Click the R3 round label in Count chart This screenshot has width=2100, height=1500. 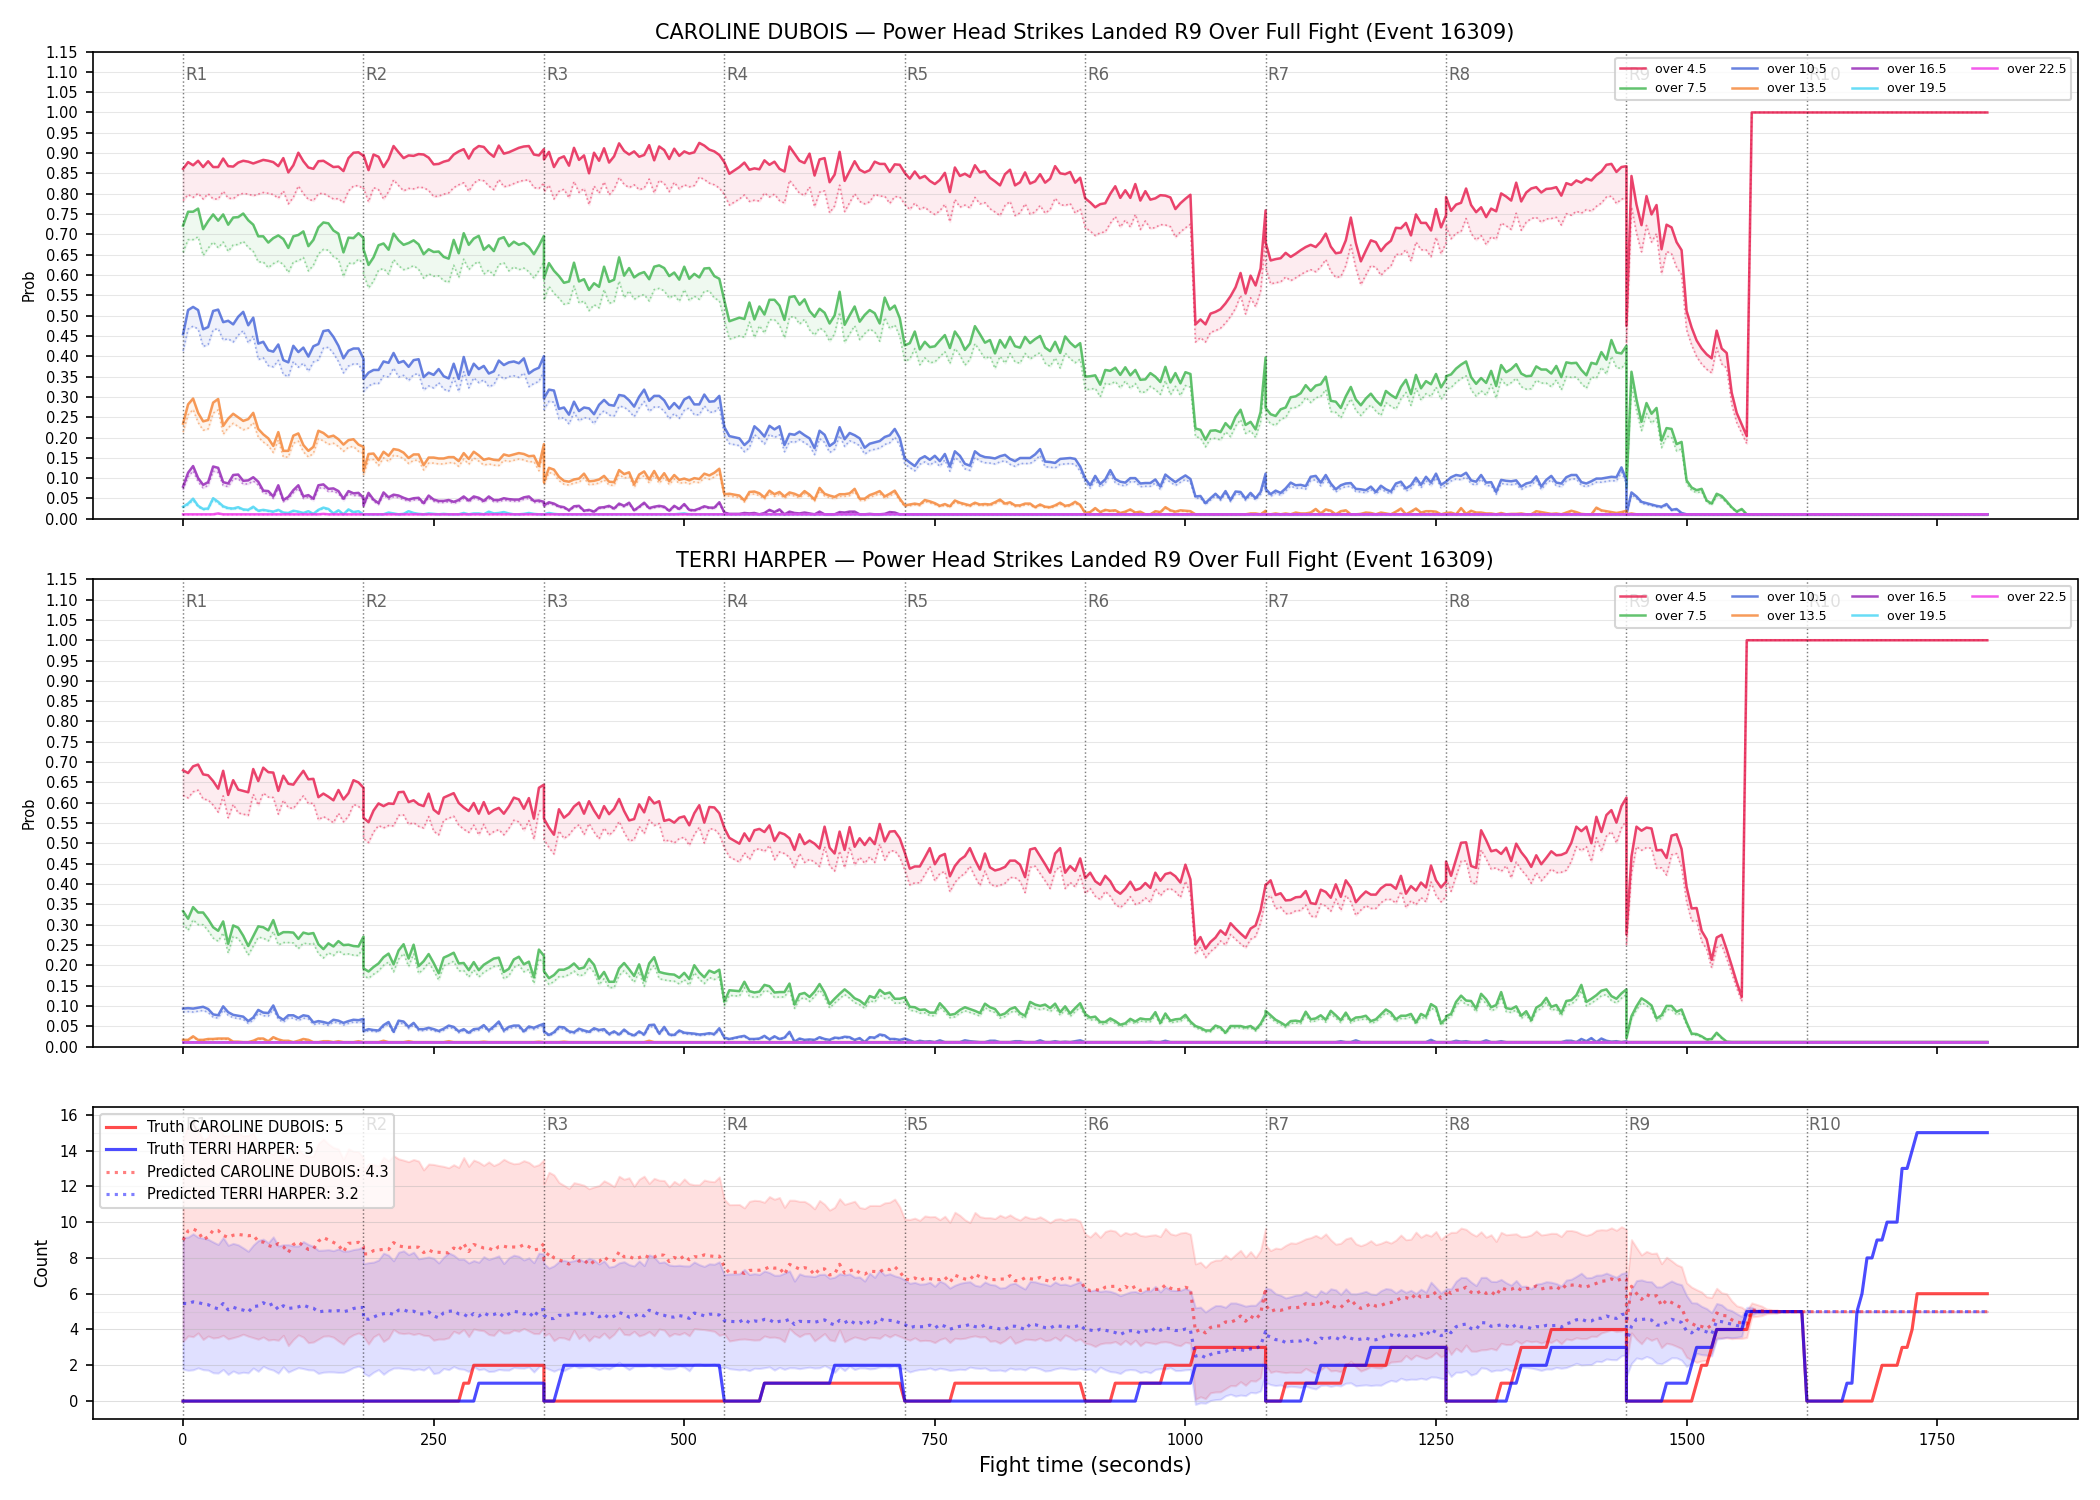pyautogui.click(x=557, y=1124)
